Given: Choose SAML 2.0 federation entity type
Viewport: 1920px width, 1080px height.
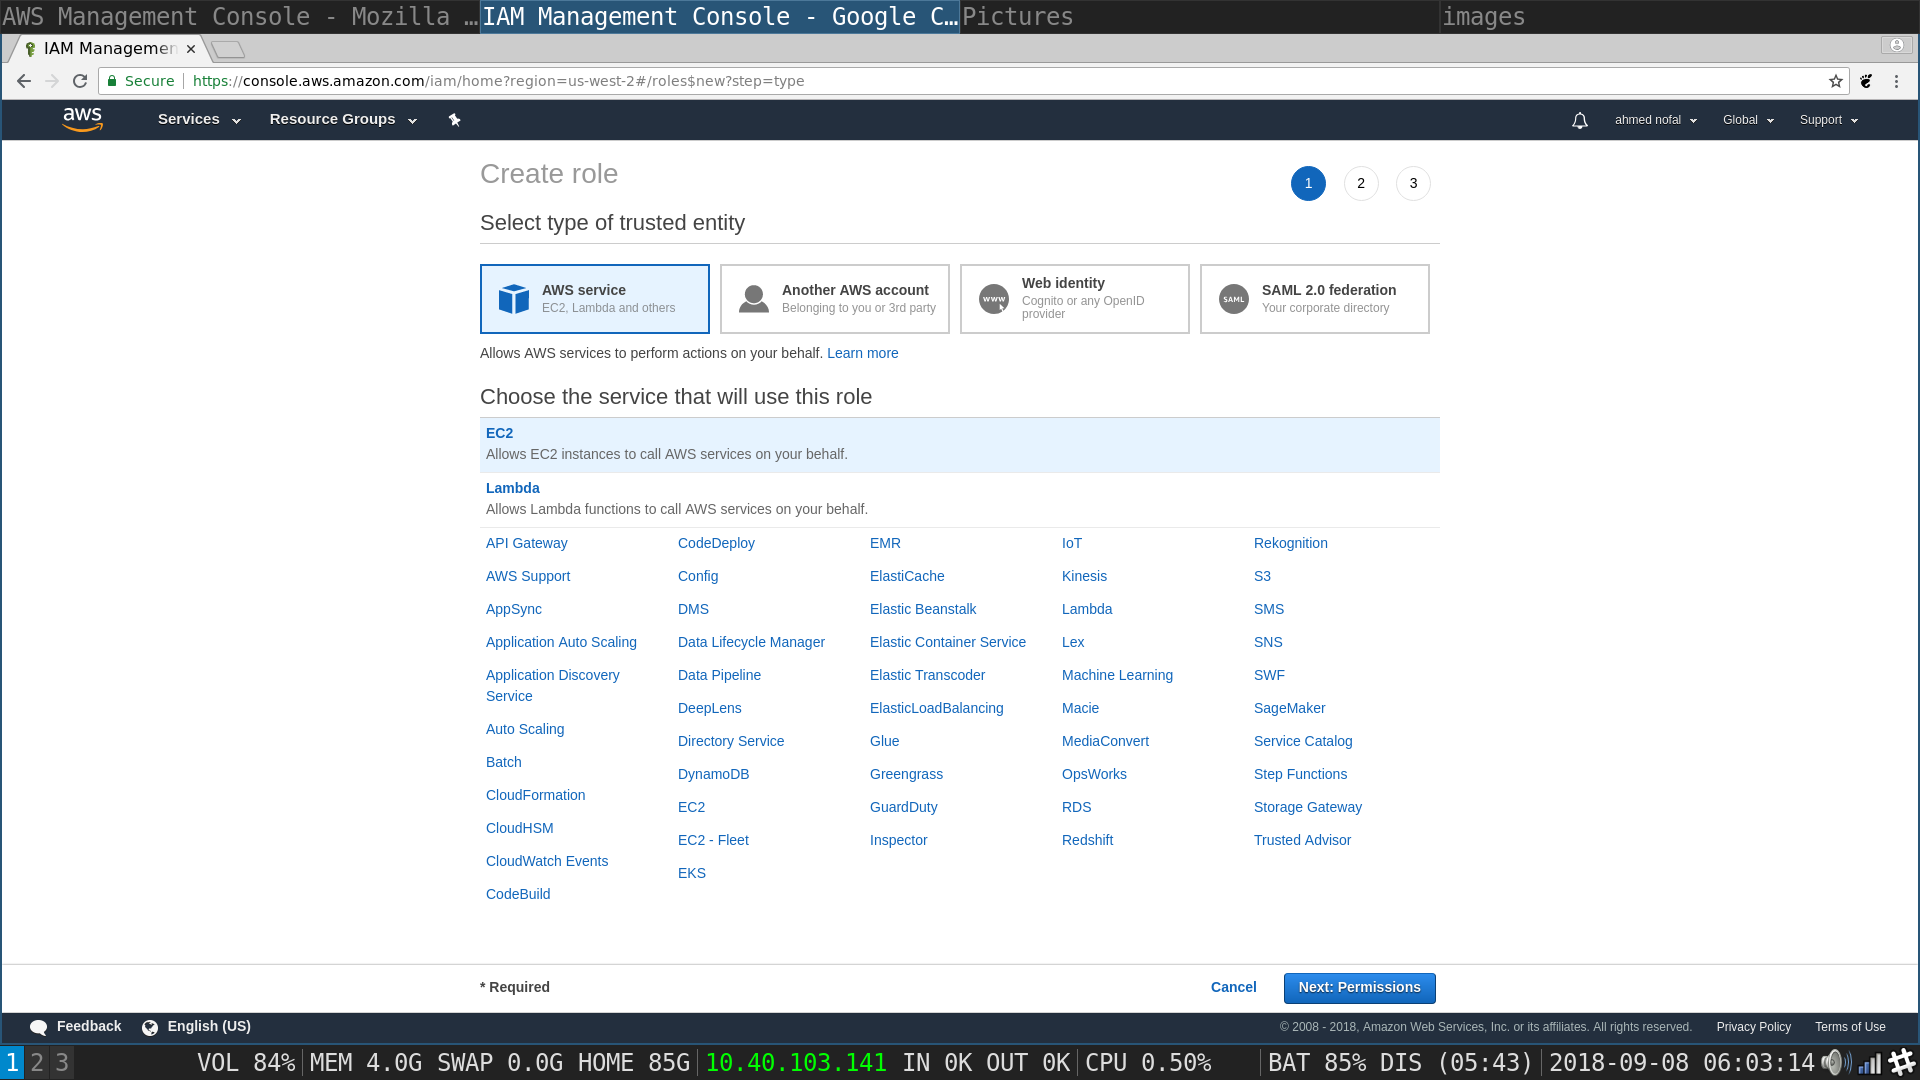Looking at the screenshot, I should [1314, 299].
